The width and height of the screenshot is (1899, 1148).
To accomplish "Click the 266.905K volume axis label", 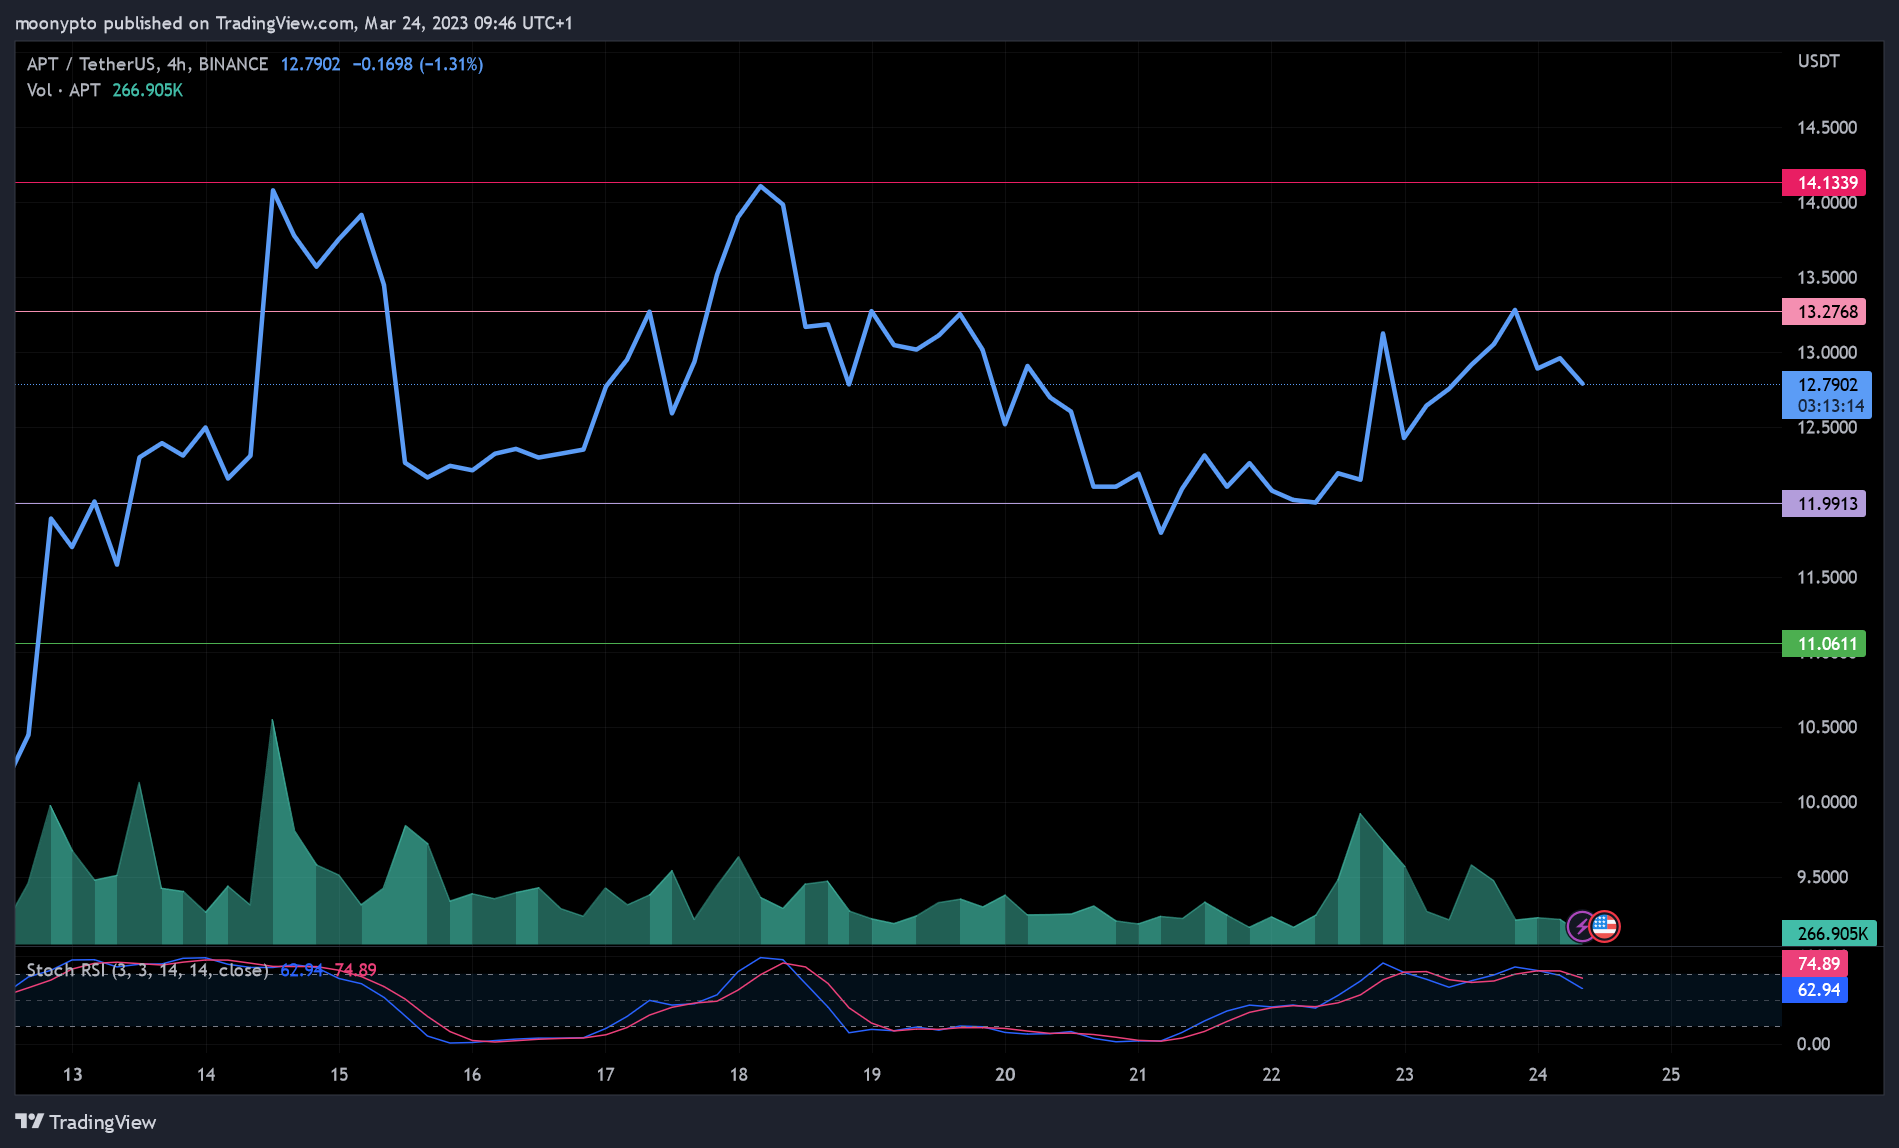I will tap(1830, 933).
